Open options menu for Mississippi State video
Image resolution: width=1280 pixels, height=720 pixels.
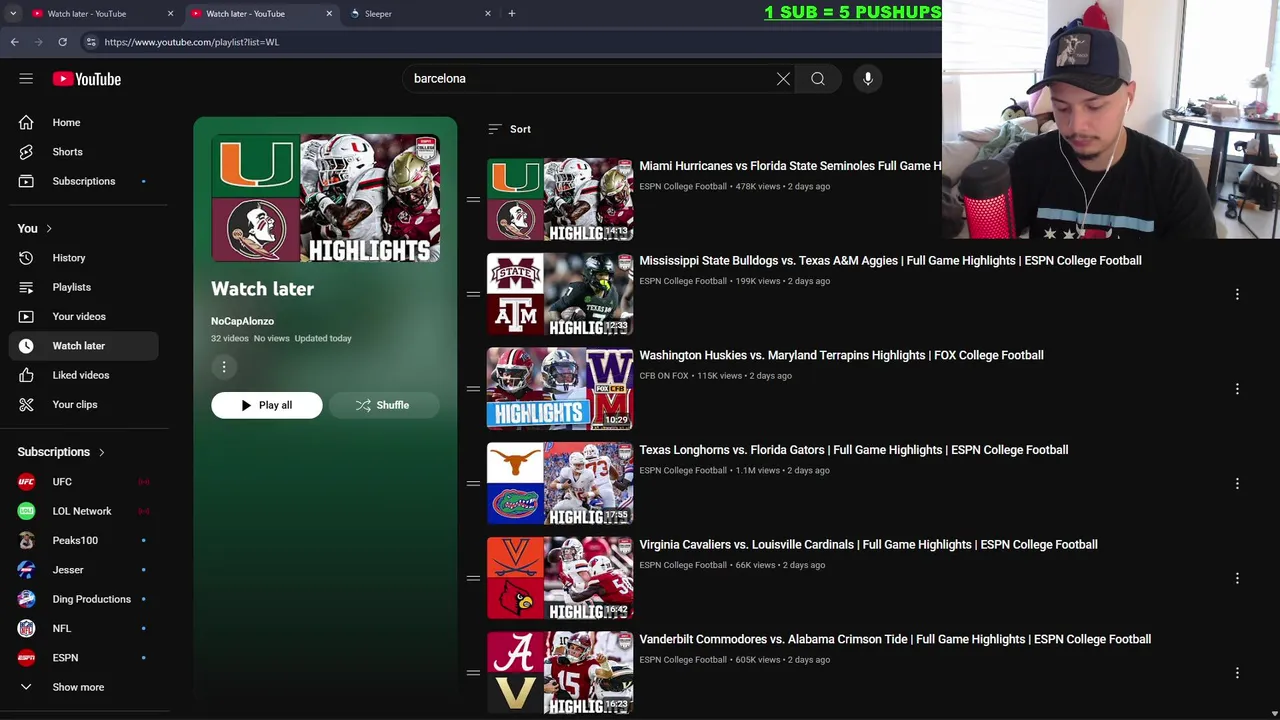(1237, 294)
